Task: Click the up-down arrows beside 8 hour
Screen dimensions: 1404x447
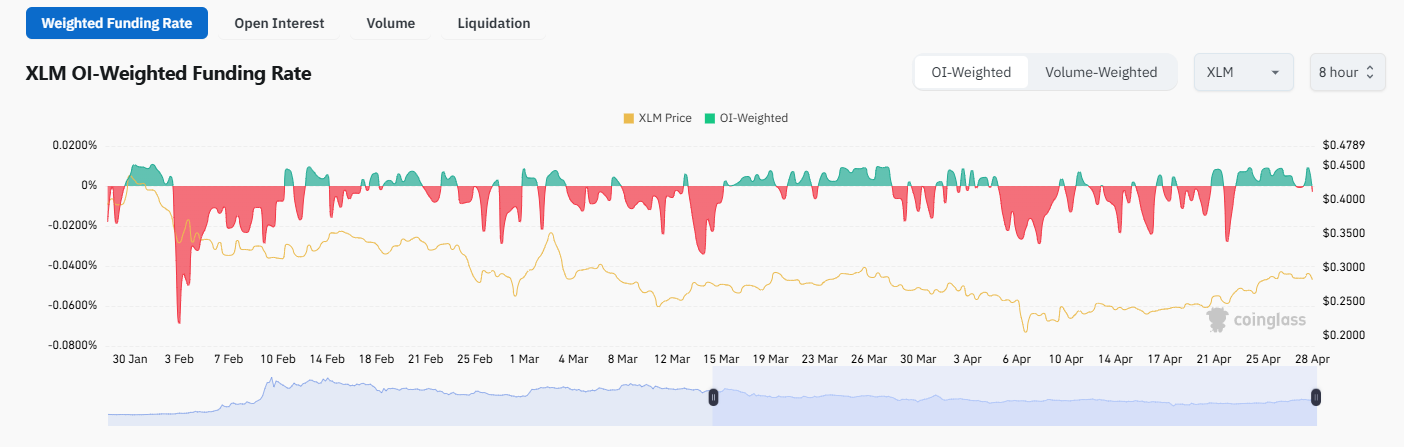Action: [1370, 72]
